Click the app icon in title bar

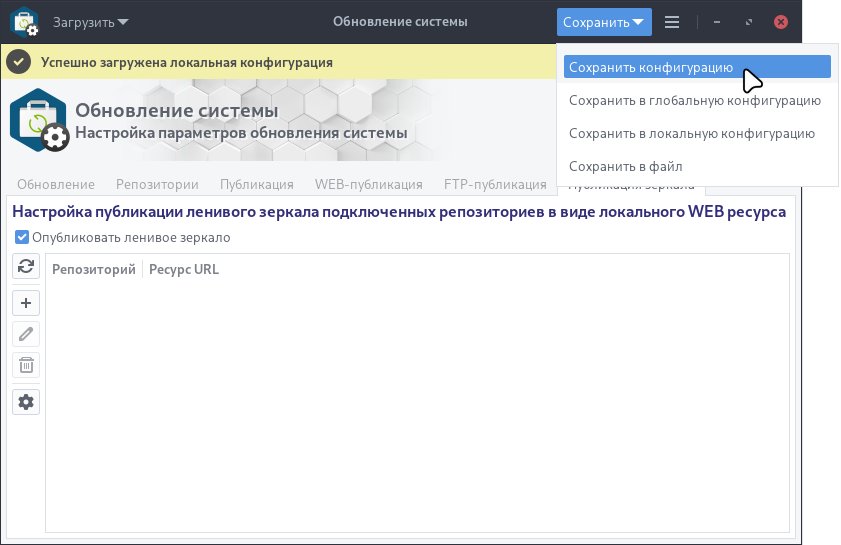point(25,23)
